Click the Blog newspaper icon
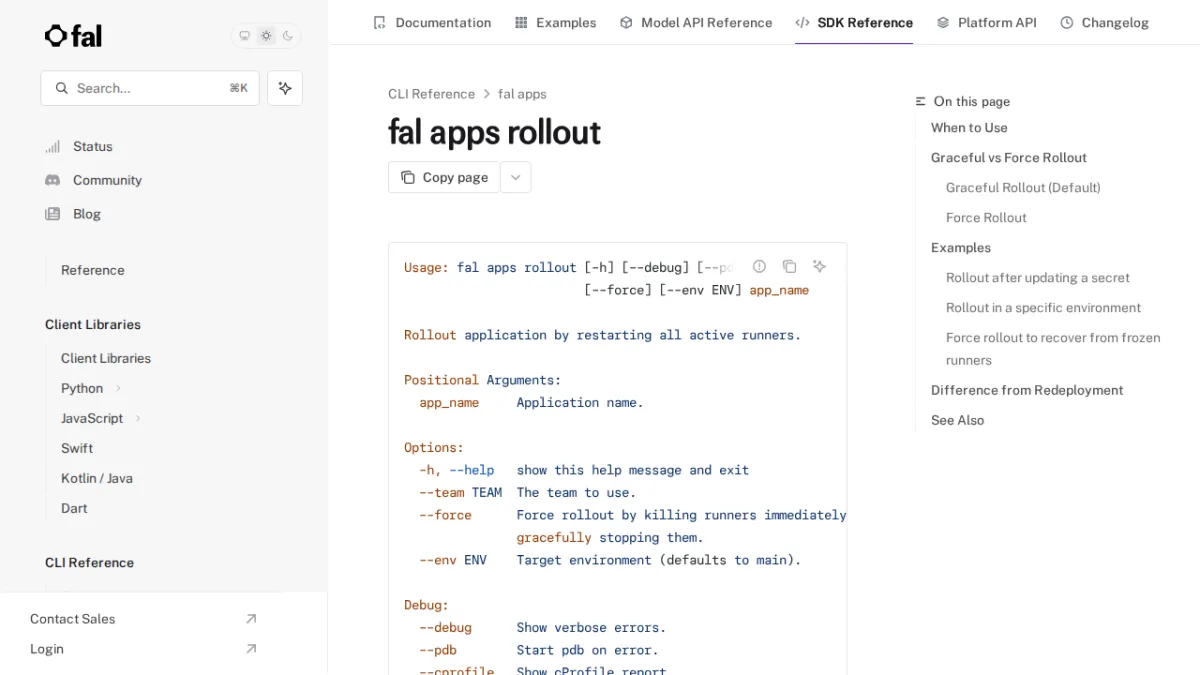The height and width of the screenshot is (675, 1200). tap(53, 214)
